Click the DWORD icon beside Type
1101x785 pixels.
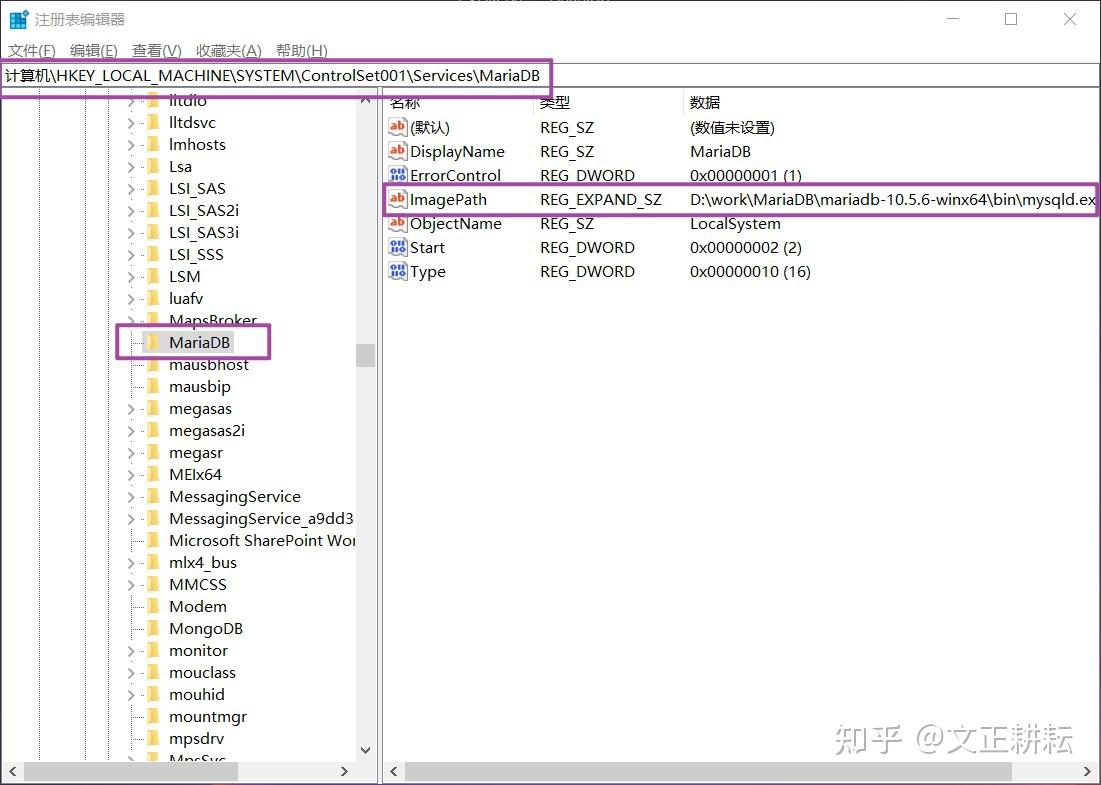(x=397, y=271)
